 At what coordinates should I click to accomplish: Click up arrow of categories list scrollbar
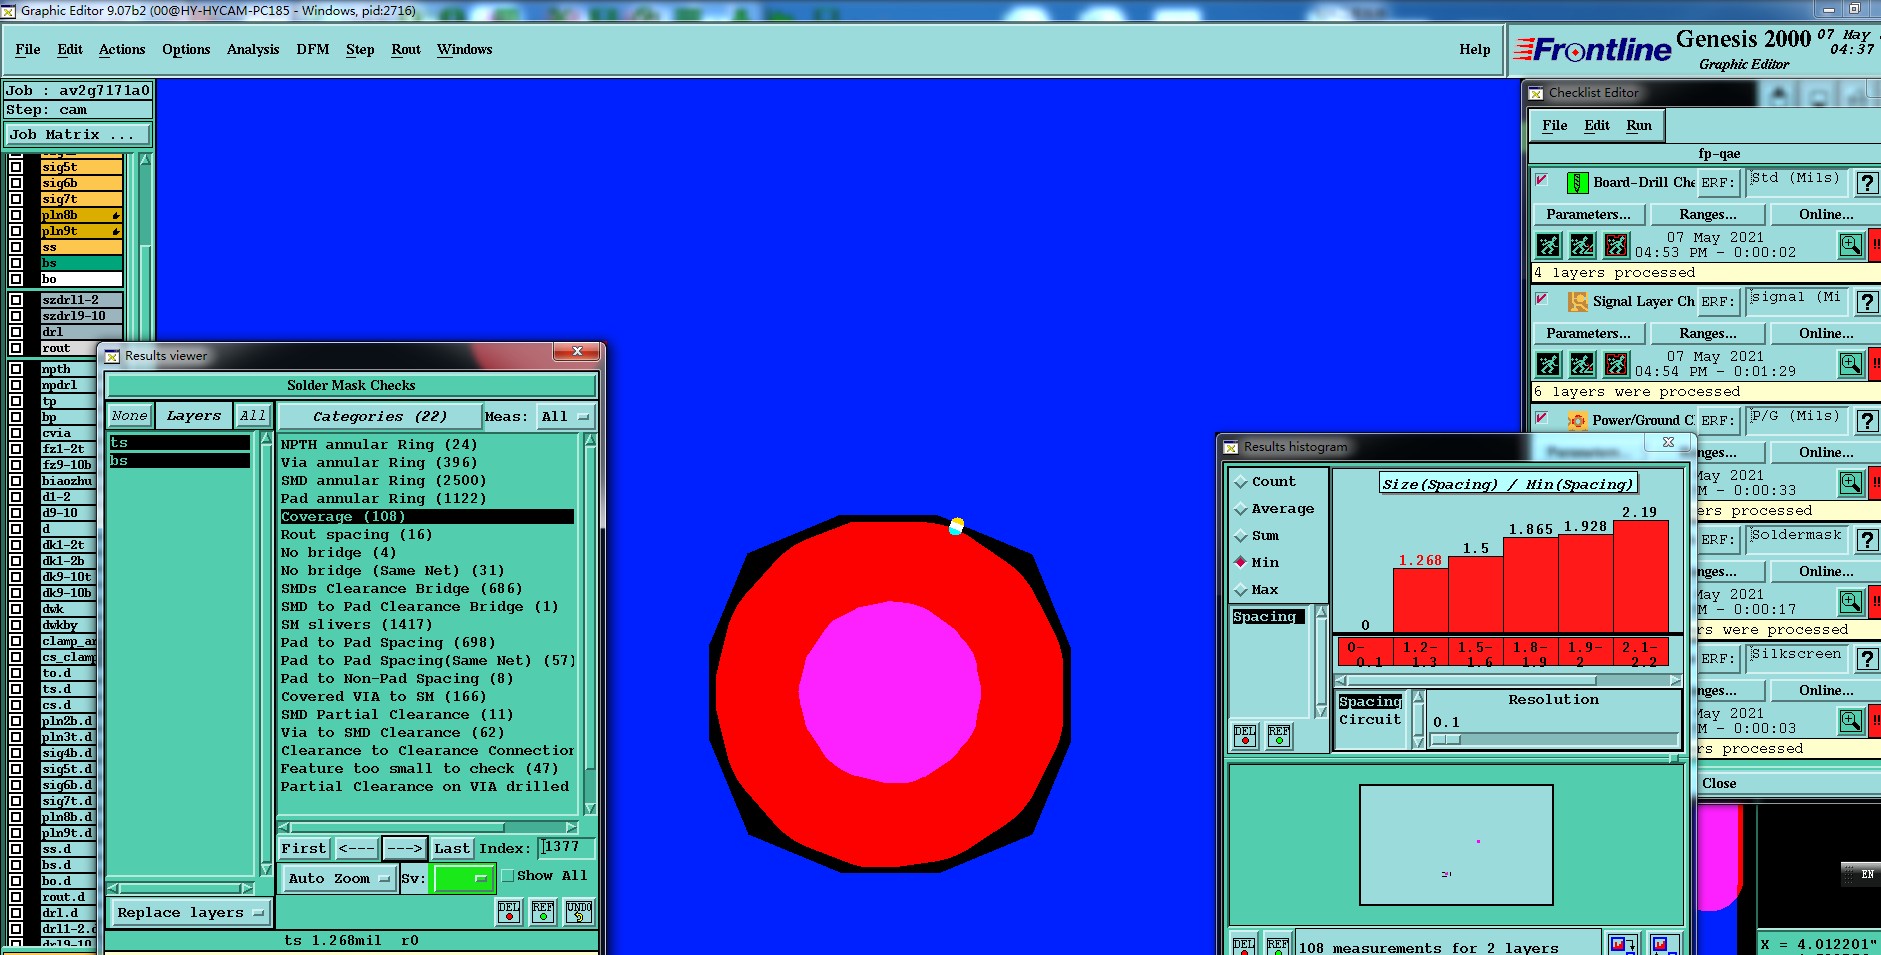tap(590, 440)
